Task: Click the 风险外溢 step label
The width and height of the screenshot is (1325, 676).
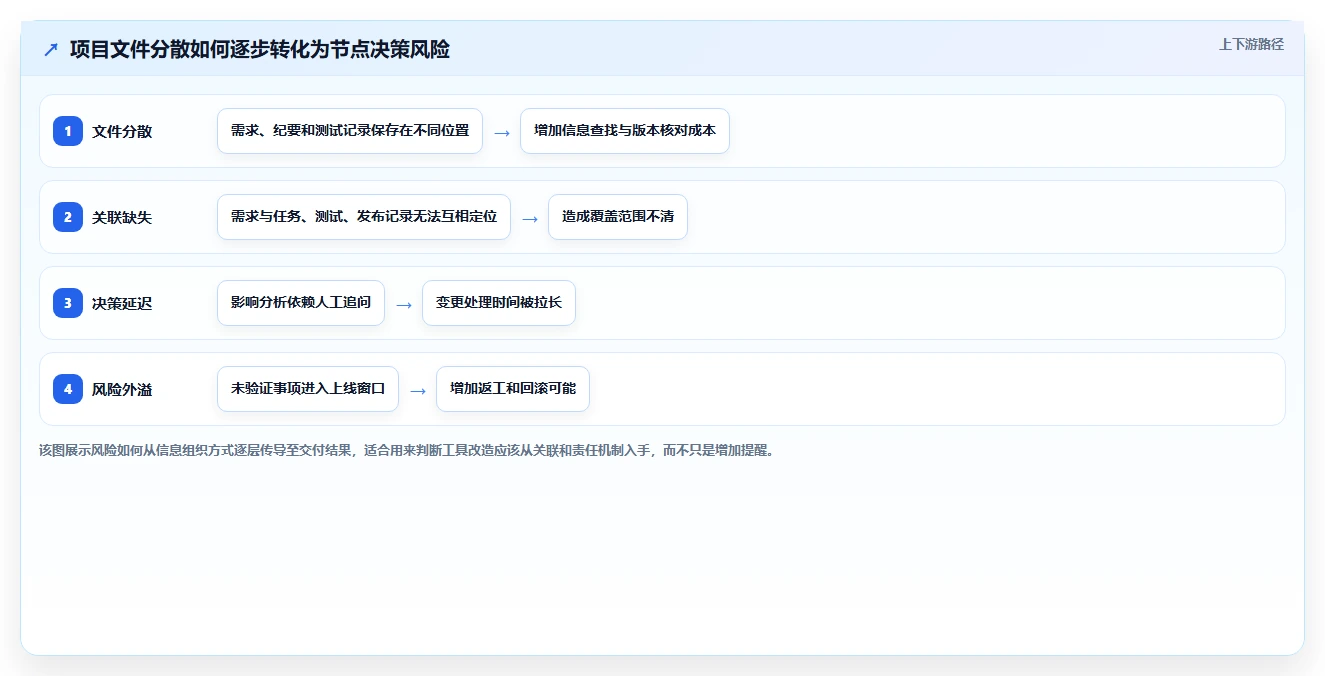Action: tap(122, 389)
